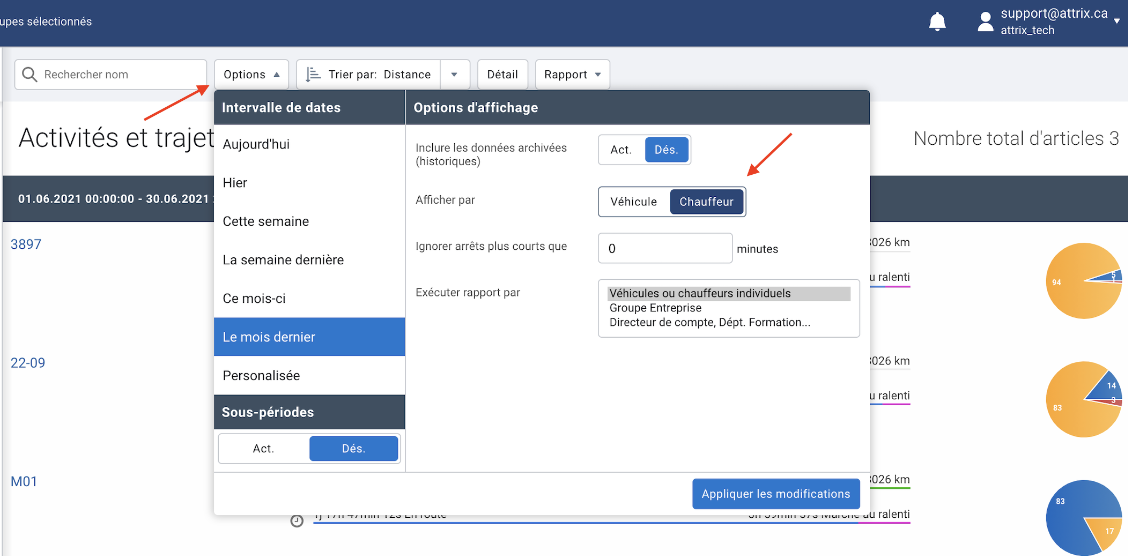Image resolution: width=1128 pixels, height=556 pixels.
Task: Select Ce mois-ci interval
Action: pos(309,298)
